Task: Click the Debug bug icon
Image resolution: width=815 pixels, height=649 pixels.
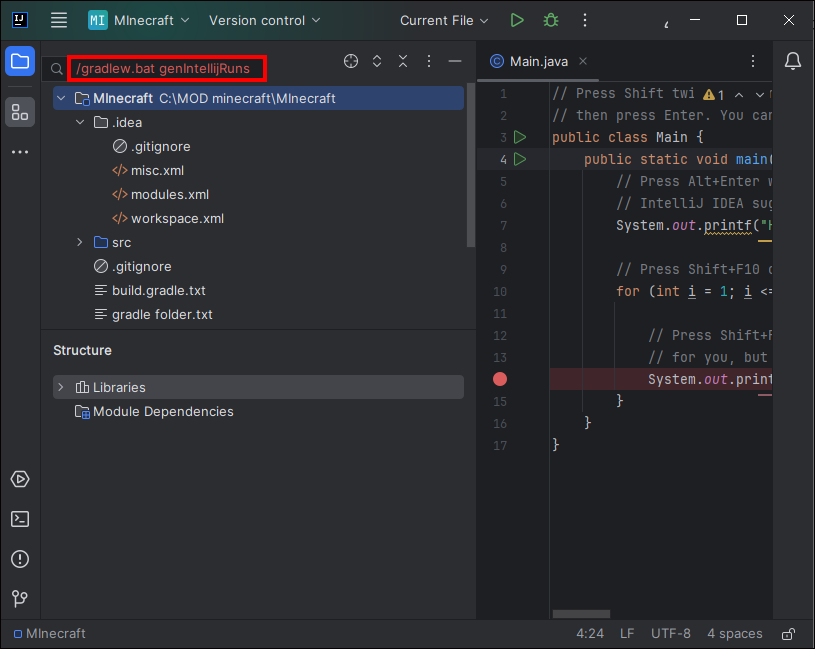Action: [x=550, y=20]
